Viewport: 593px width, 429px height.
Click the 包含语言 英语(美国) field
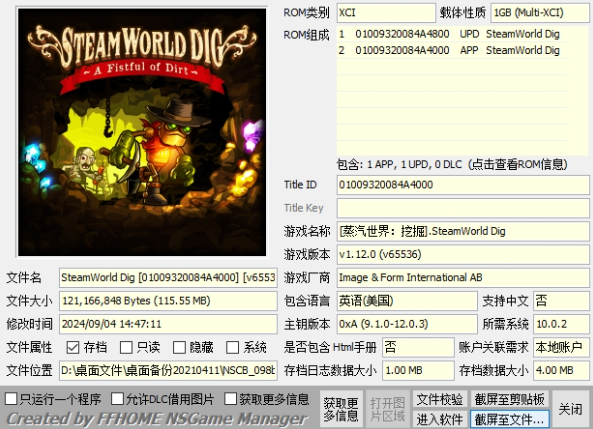[x=407, y=301]
